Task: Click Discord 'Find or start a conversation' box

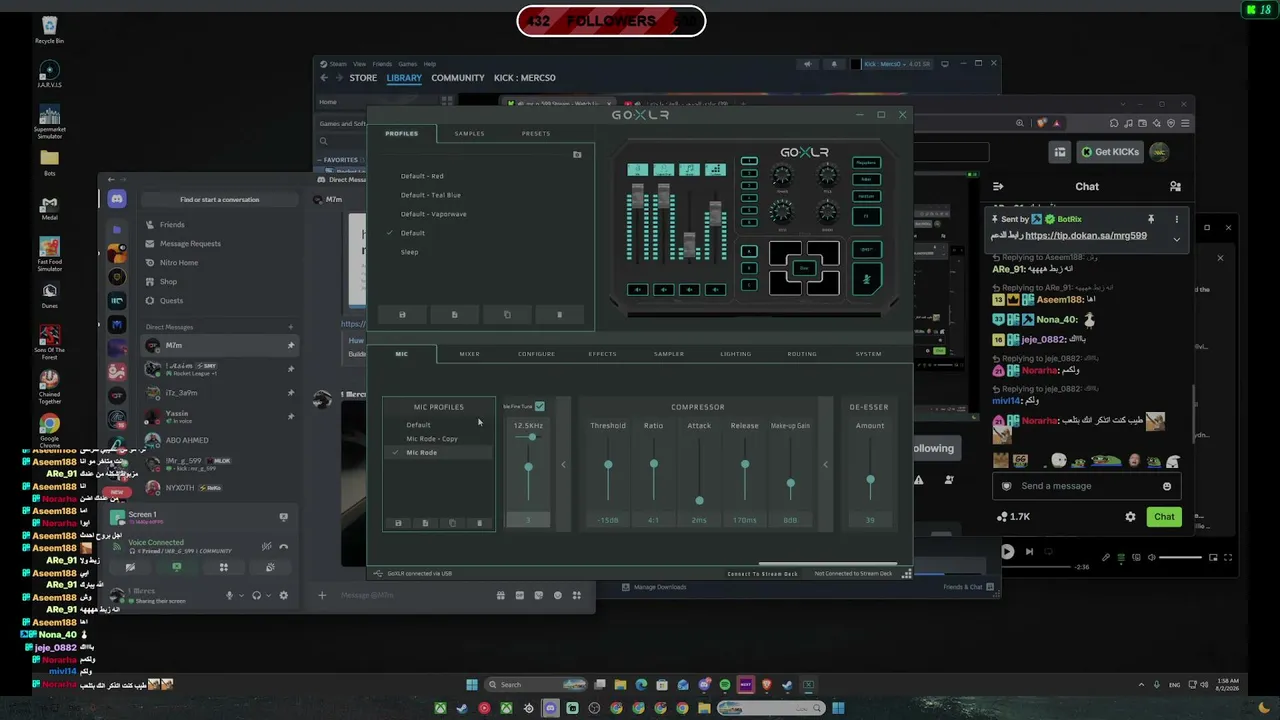Action: (x=219, y=200)
